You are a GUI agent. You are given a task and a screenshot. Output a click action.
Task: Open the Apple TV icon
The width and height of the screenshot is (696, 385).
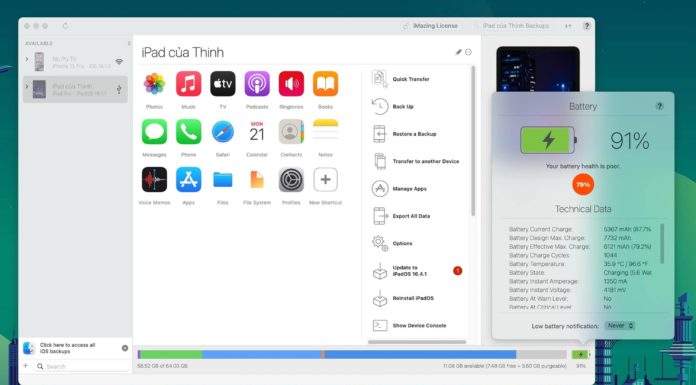pyautogui.click(x=222, y=83)
